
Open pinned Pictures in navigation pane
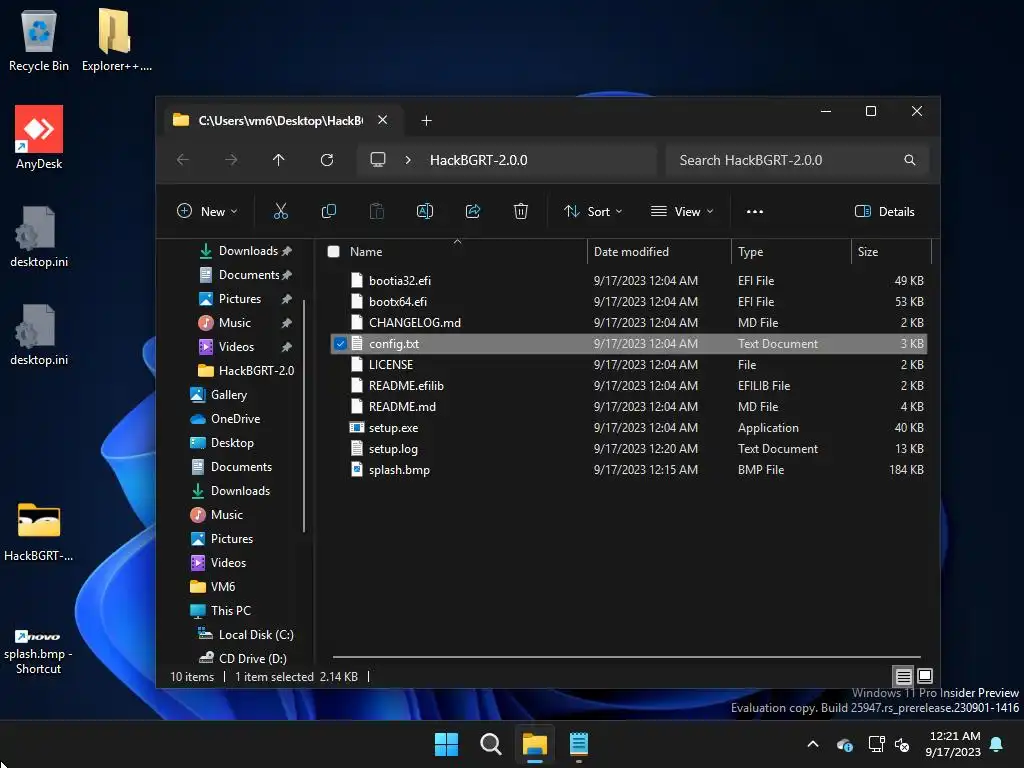(x=244, y=298)
